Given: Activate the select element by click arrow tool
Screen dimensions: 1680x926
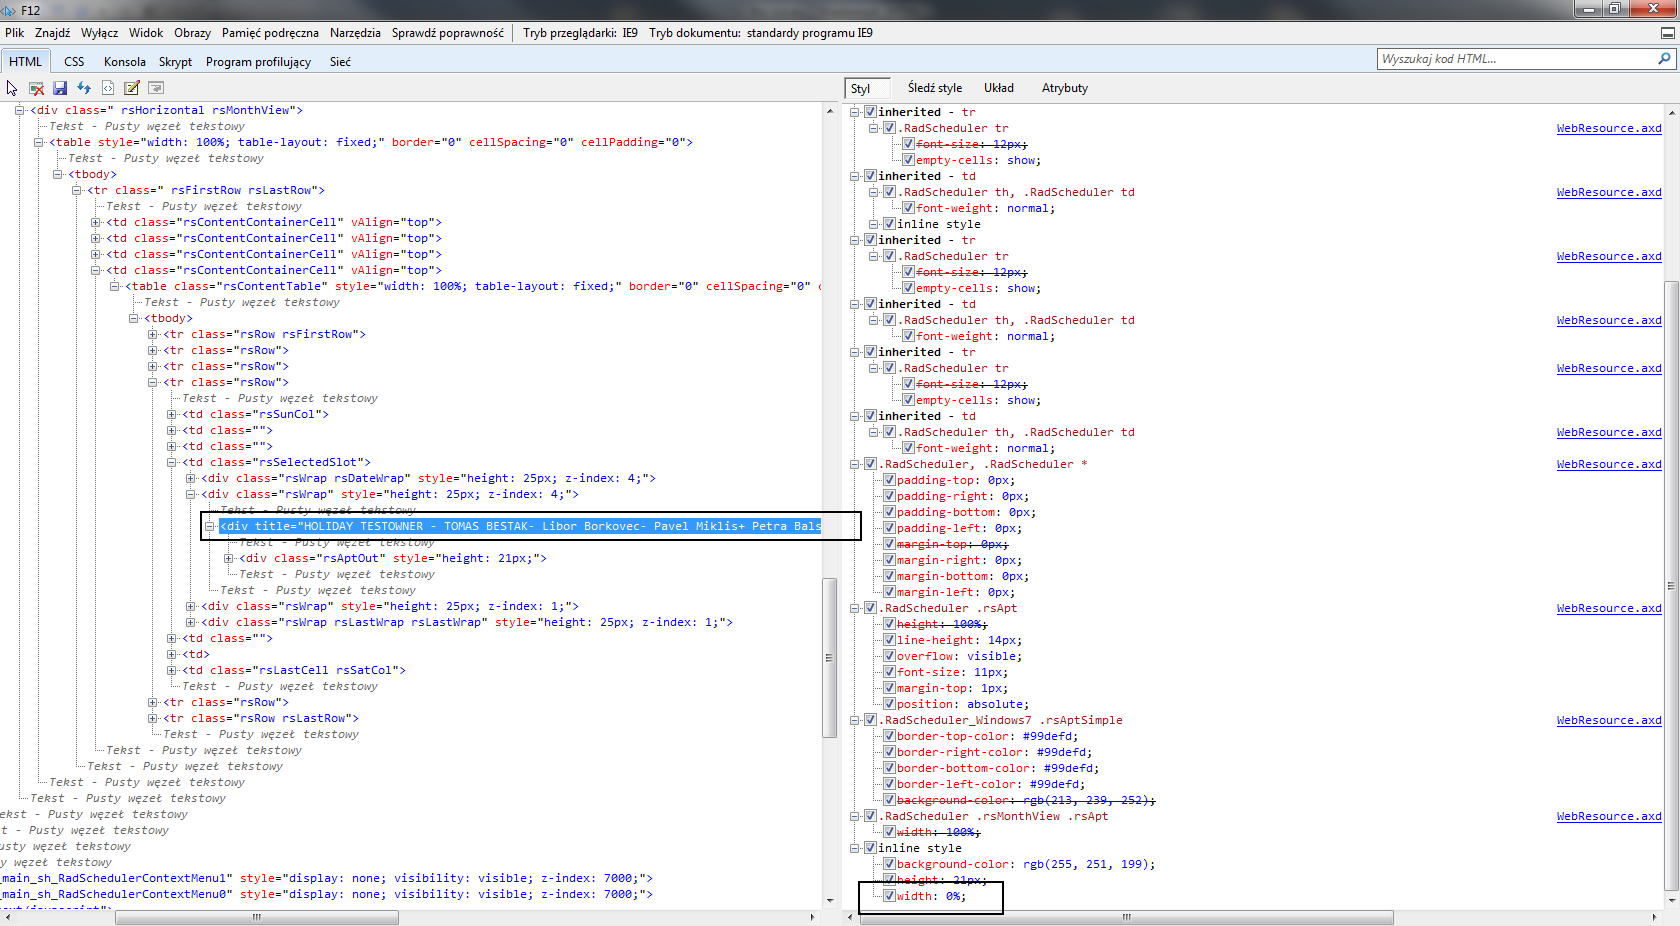Looking at the screenshot, I should click(12, 88).
